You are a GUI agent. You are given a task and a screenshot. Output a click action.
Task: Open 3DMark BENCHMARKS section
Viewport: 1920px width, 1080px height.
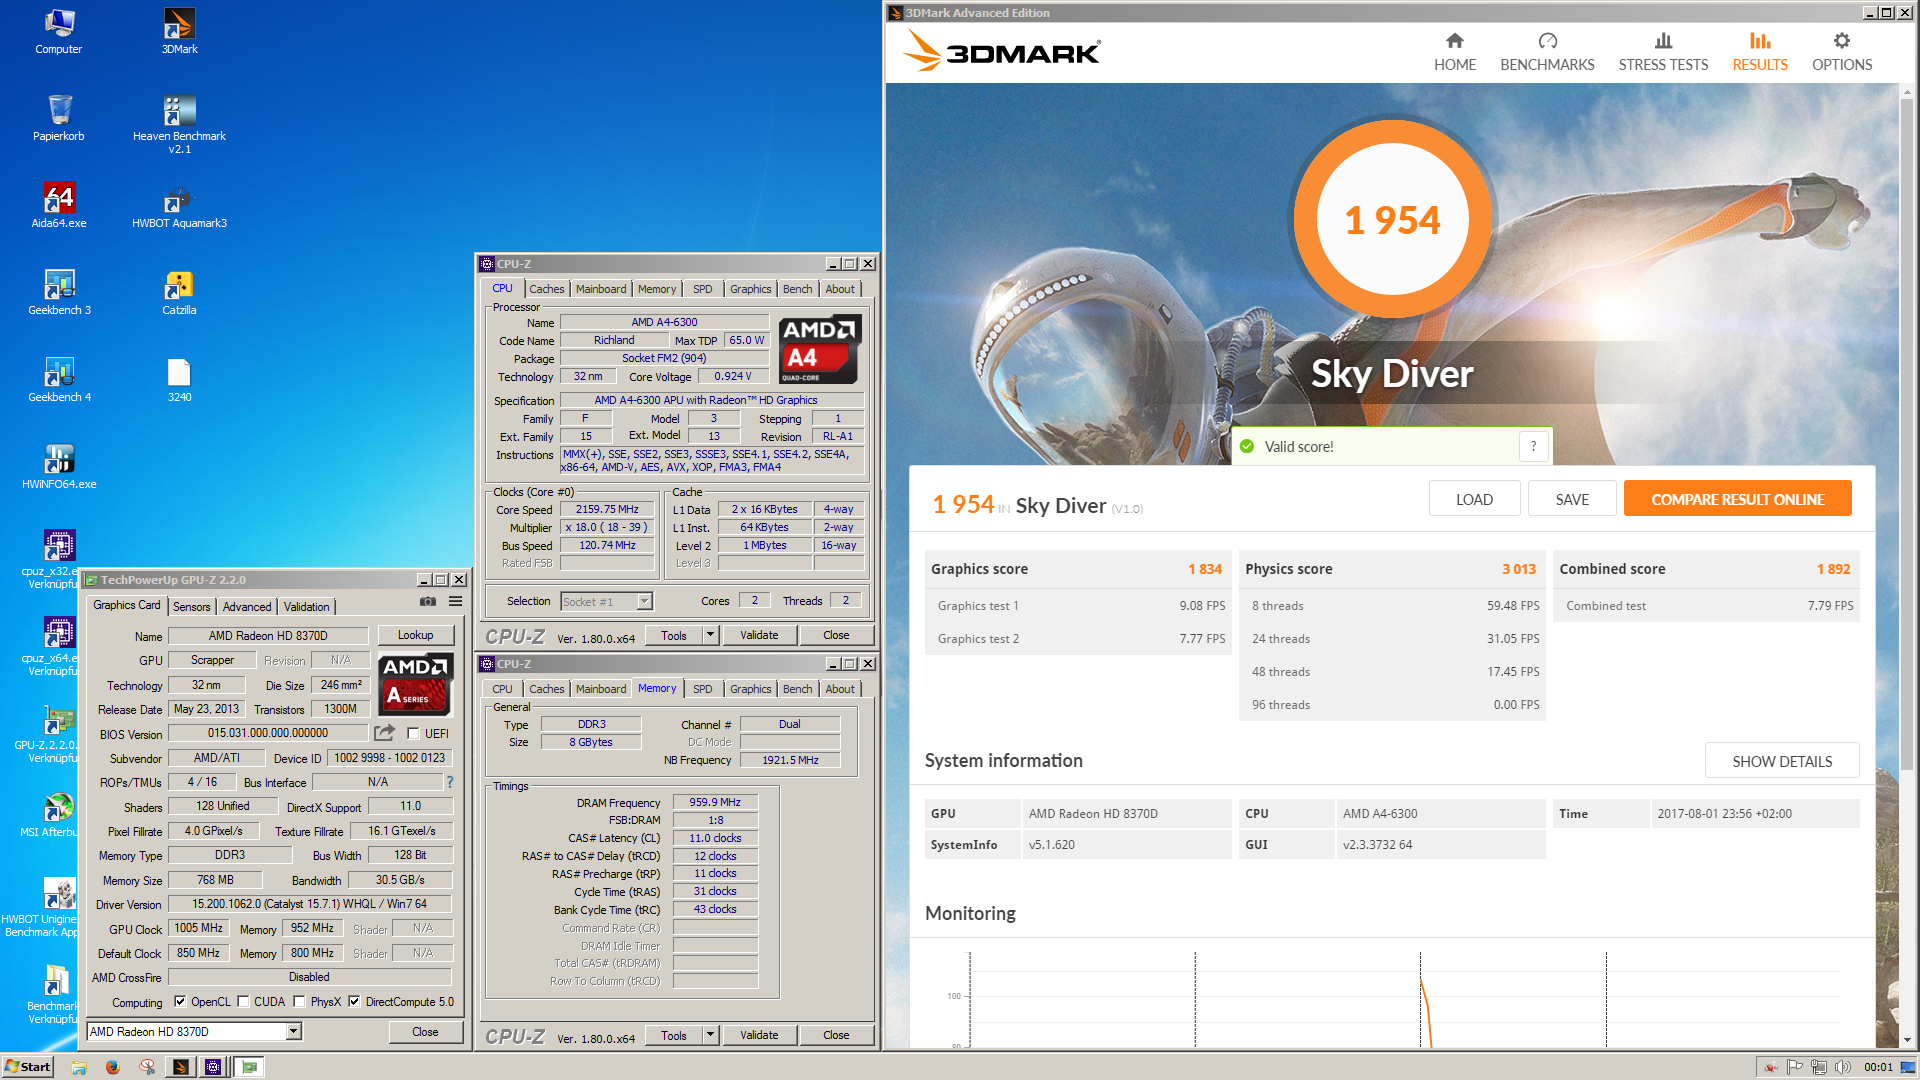(1547, 52)
